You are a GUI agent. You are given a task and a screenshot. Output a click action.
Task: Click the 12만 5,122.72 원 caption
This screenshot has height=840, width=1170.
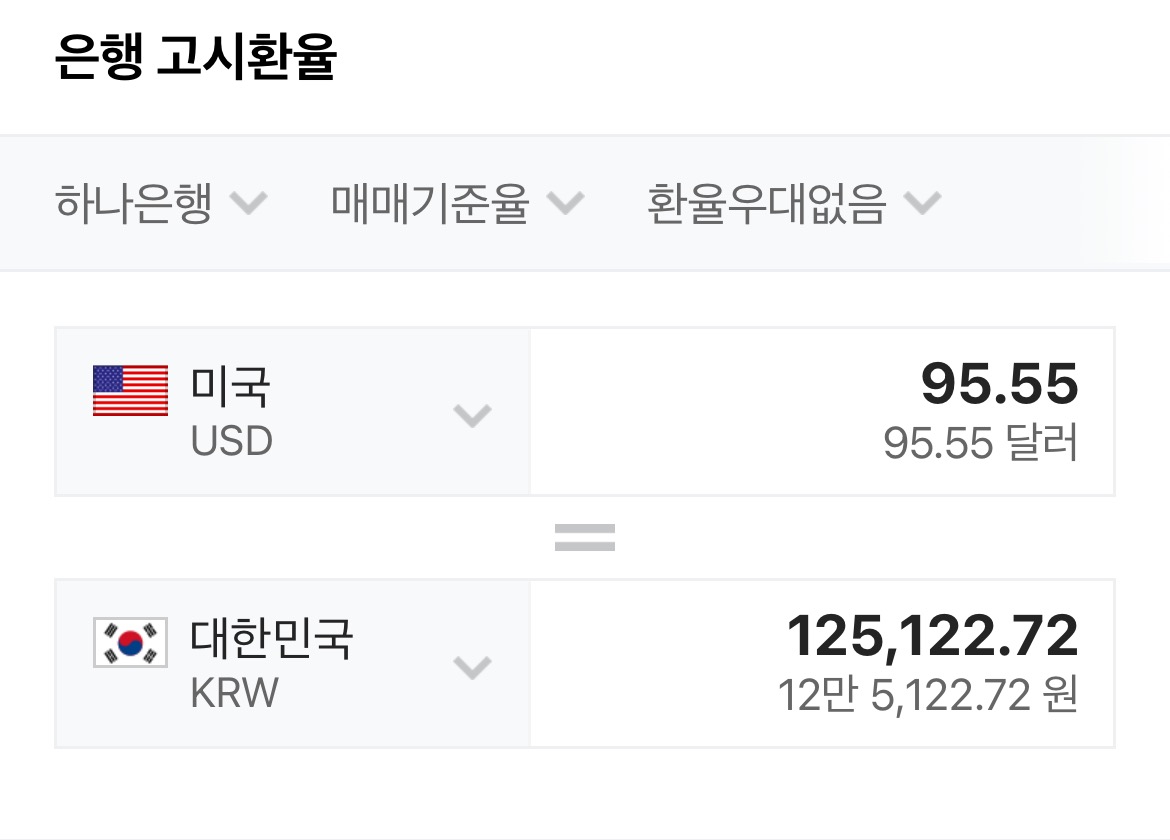(x=928, y=695)
